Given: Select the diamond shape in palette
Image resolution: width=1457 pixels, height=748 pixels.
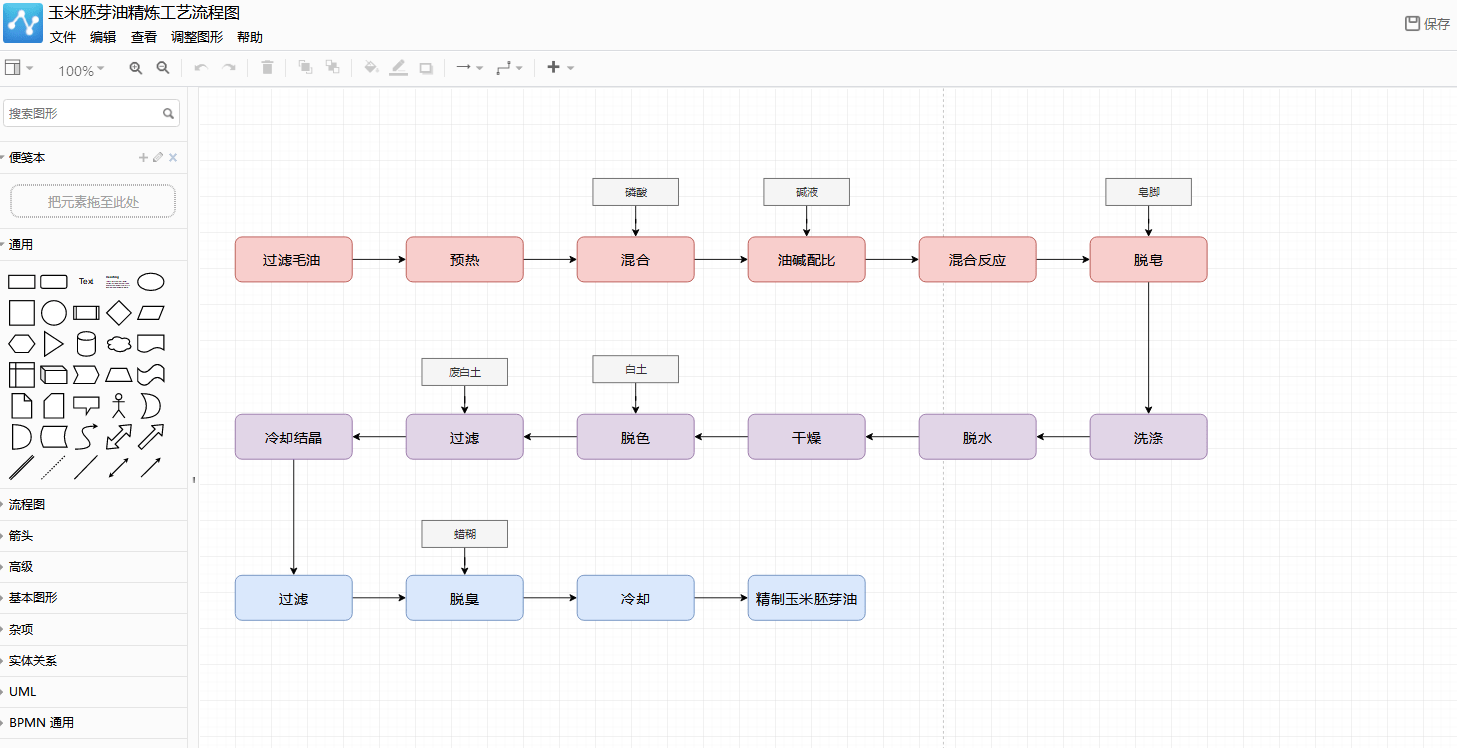Looking at the screenshot, I should (119, 313).
